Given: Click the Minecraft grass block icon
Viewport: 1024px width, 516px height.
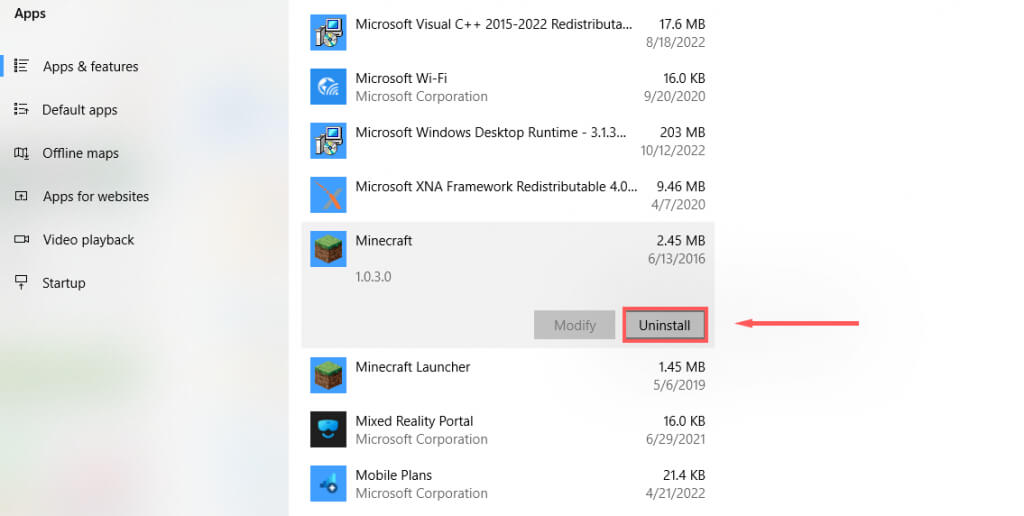Looking at the screenshot, I should (x=328, y=249).
